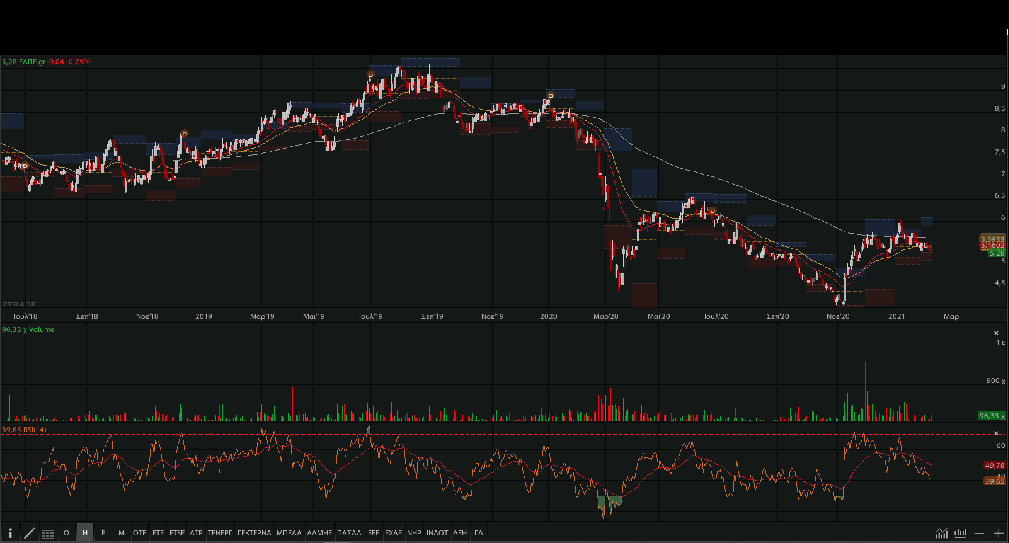Select the ATP symbol shortcut
Screen dimensions: 1009x543
click(196, 533)
